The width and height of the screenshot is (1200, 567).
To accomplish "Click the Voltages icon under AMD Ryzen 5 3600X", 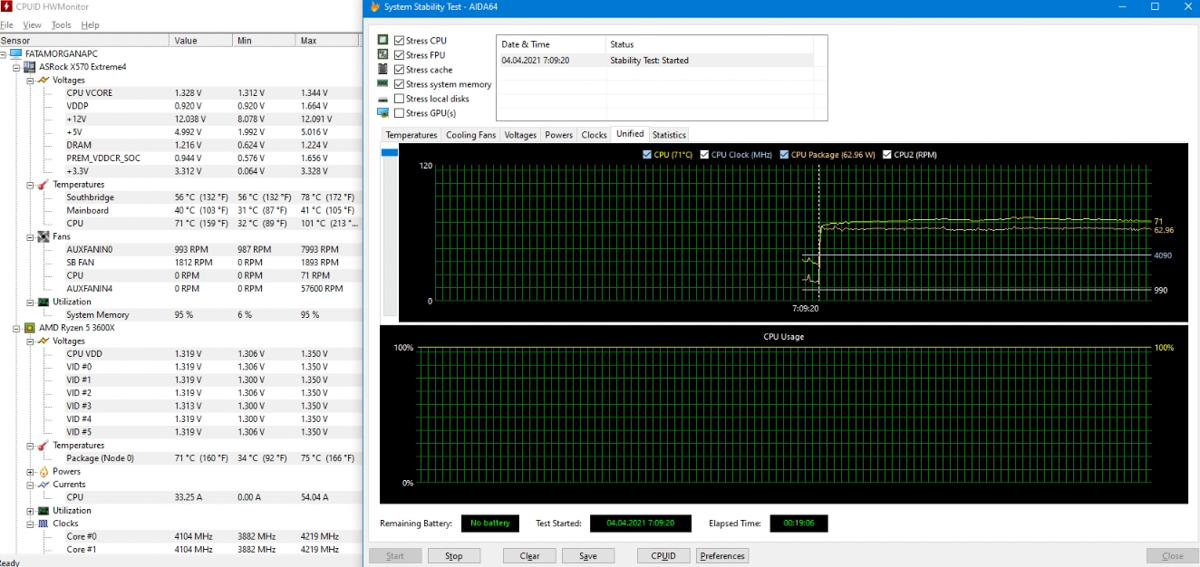I will click(x=43, y=340).
